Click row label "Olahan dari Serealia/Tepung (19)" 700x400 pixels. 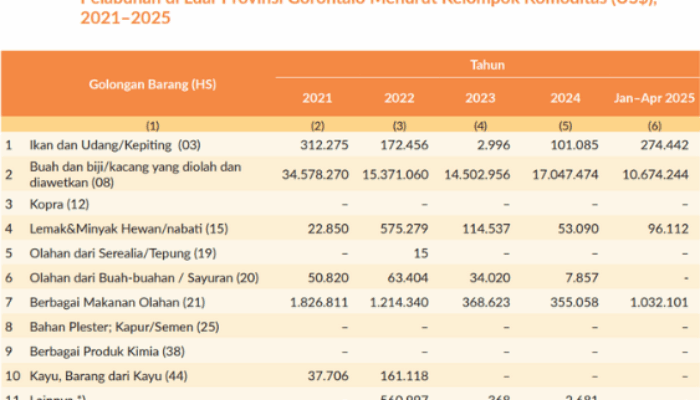click(123, 254)
